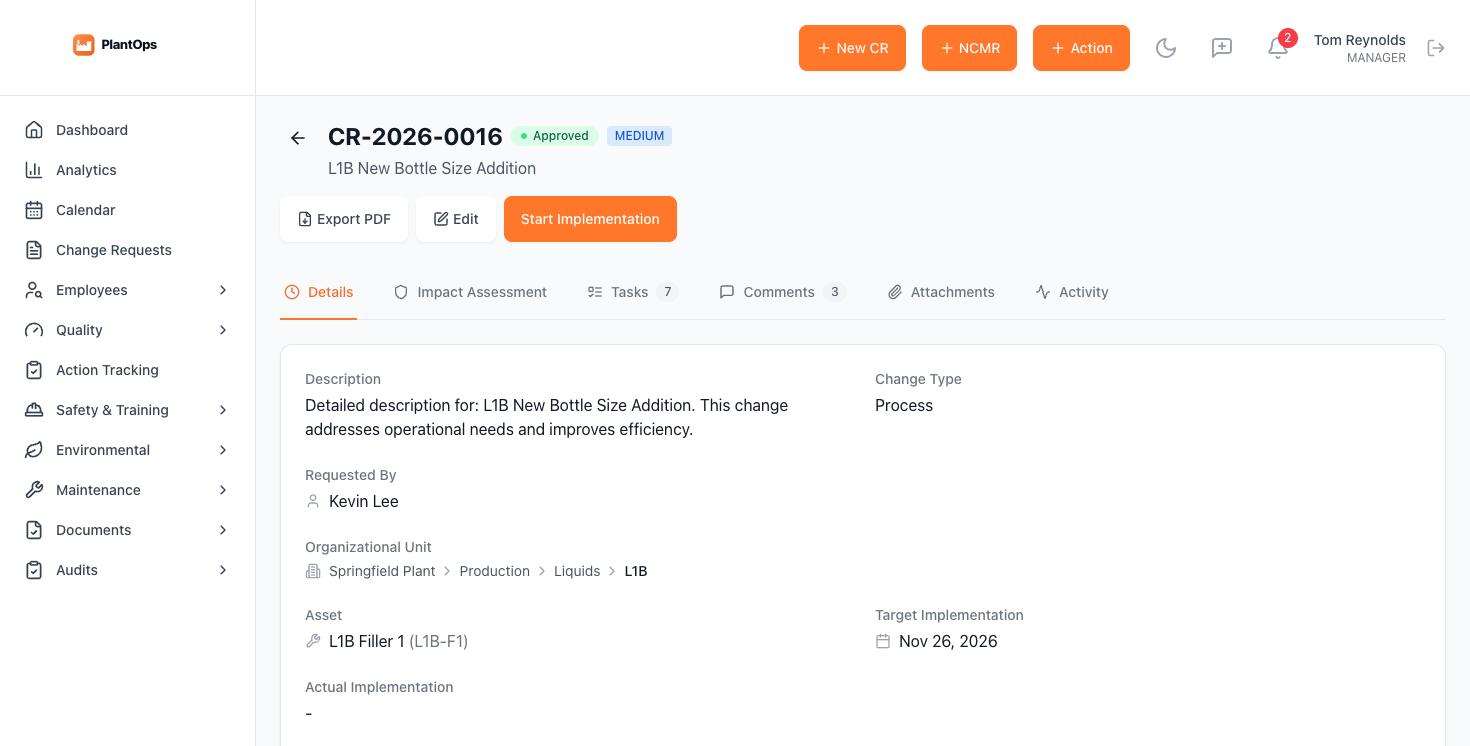Expand the Maintenance submenu chevron
1470x746 pixels.
click(223, 490)
